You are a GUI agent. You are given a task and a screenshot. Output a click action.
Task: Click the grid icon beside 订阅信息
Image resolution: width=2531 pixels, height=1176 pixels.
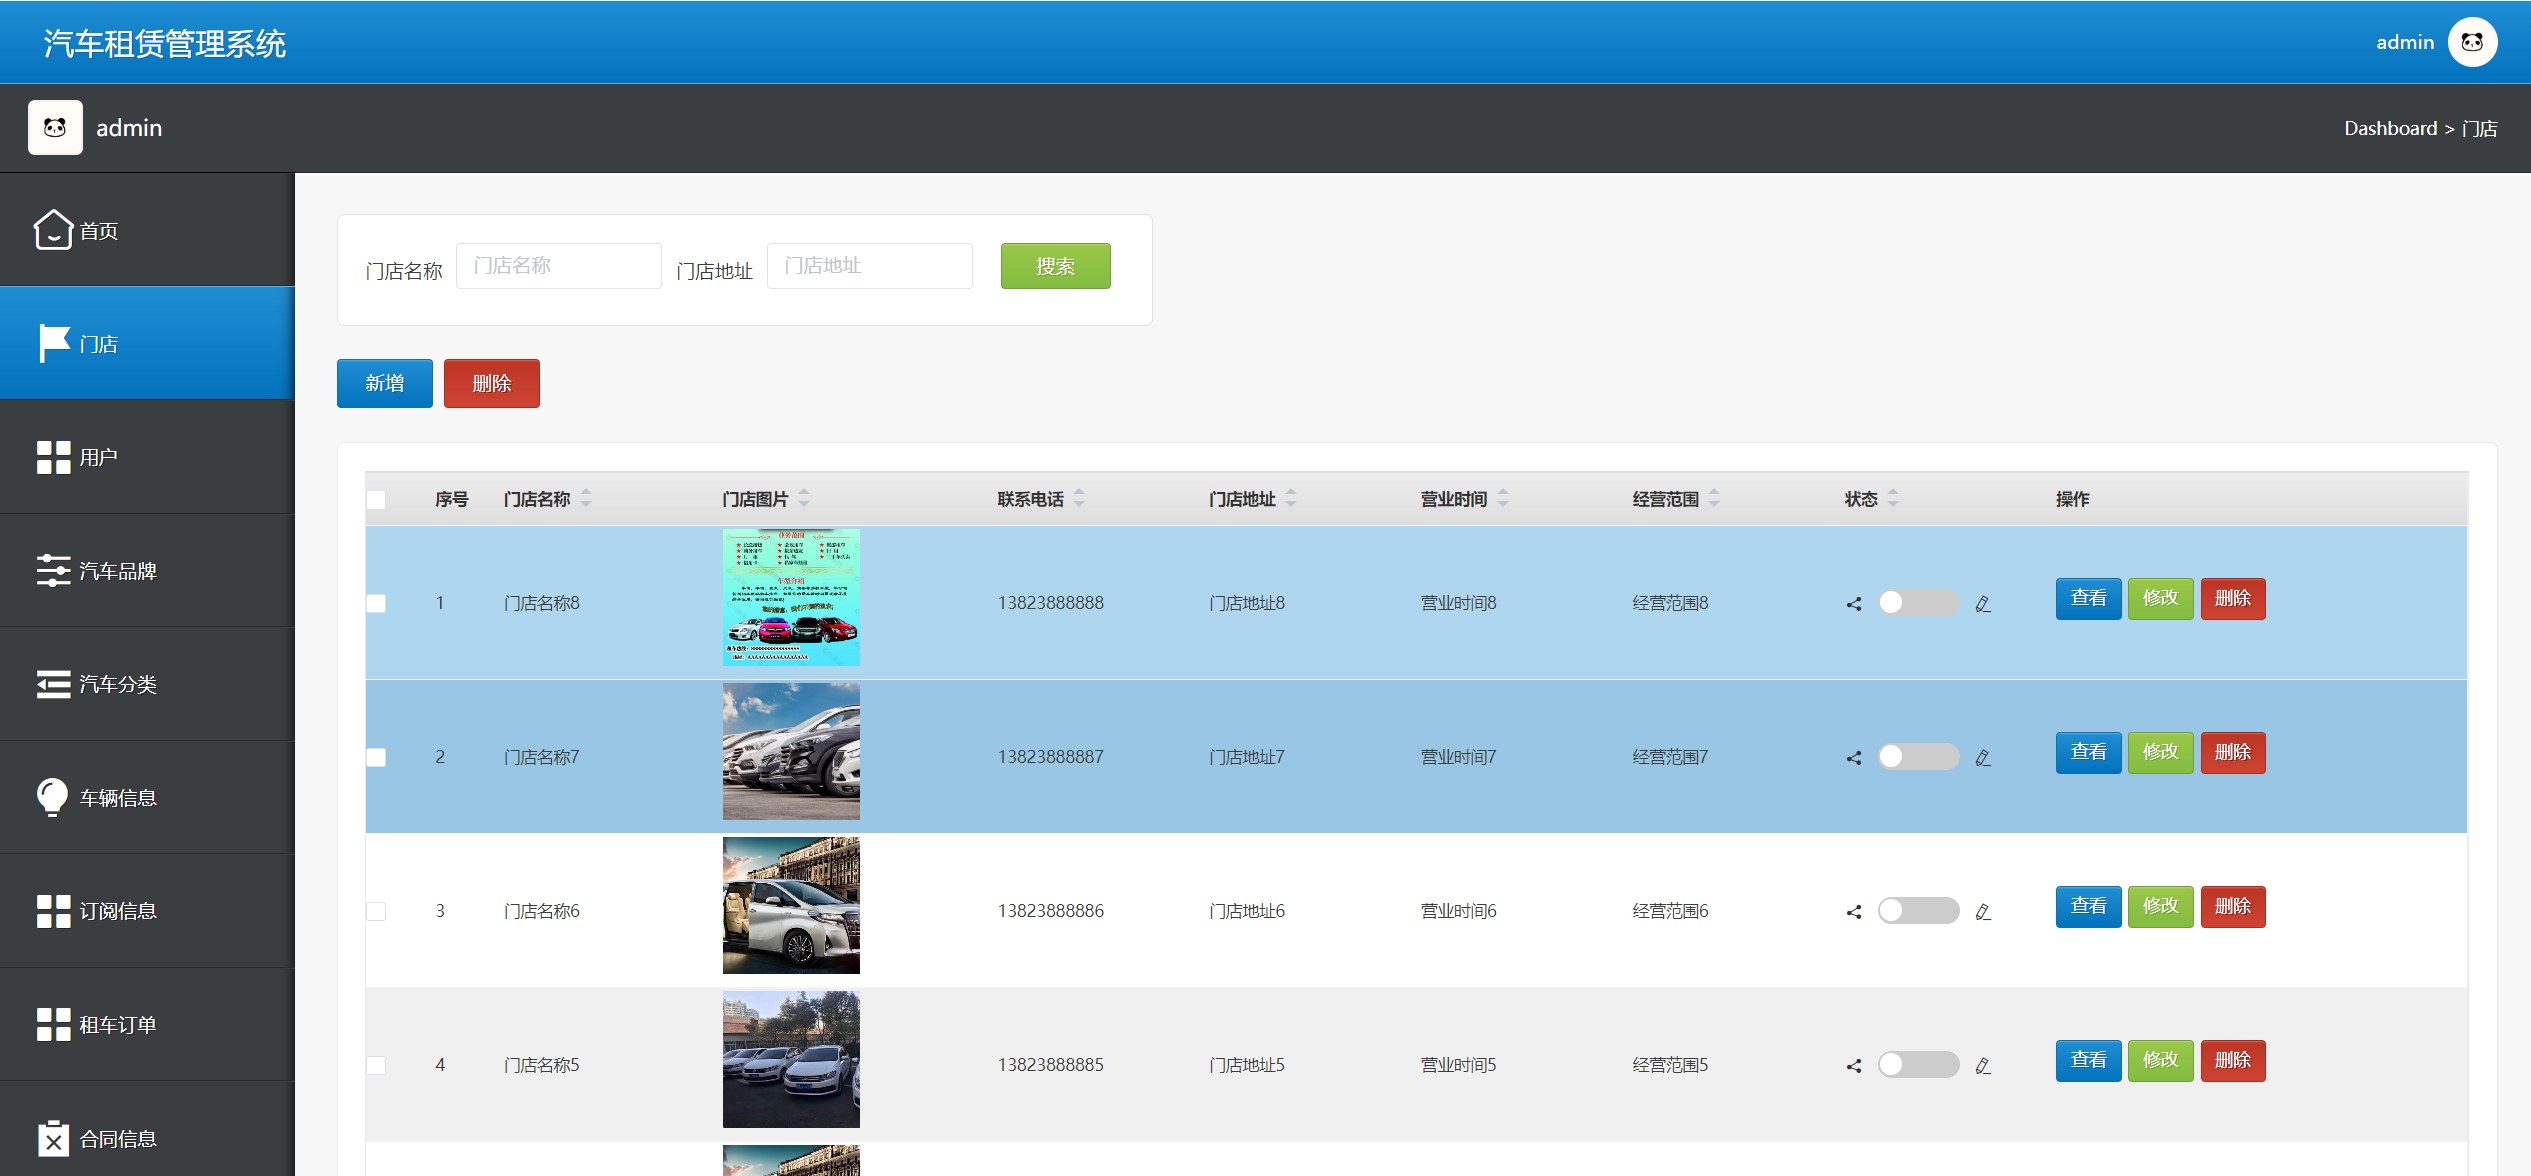tap(54, 911)
